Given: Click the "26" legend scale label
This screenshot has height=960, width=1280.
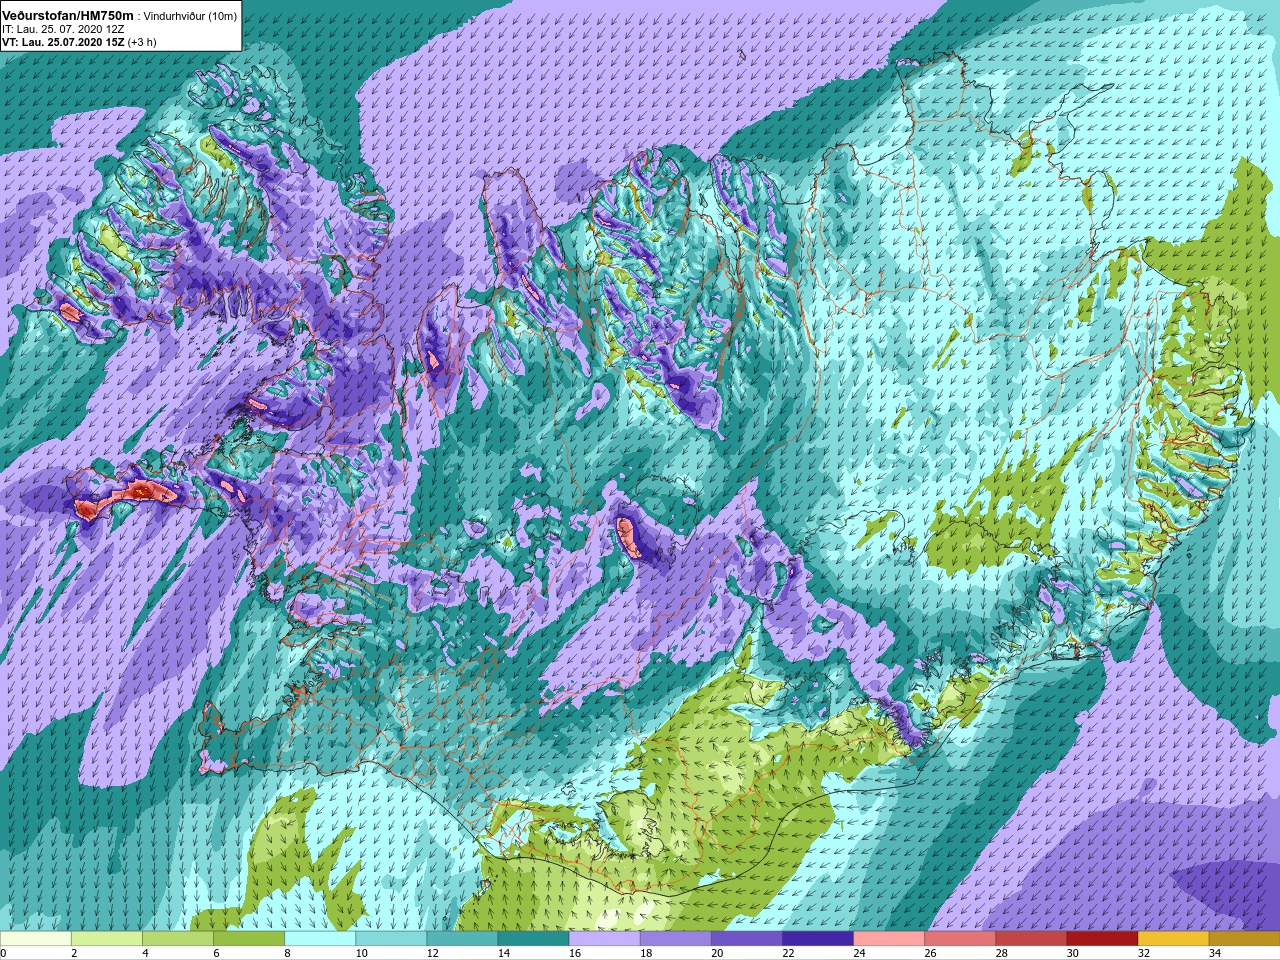Looking at the screenshot, I should (x=929, y=953).
